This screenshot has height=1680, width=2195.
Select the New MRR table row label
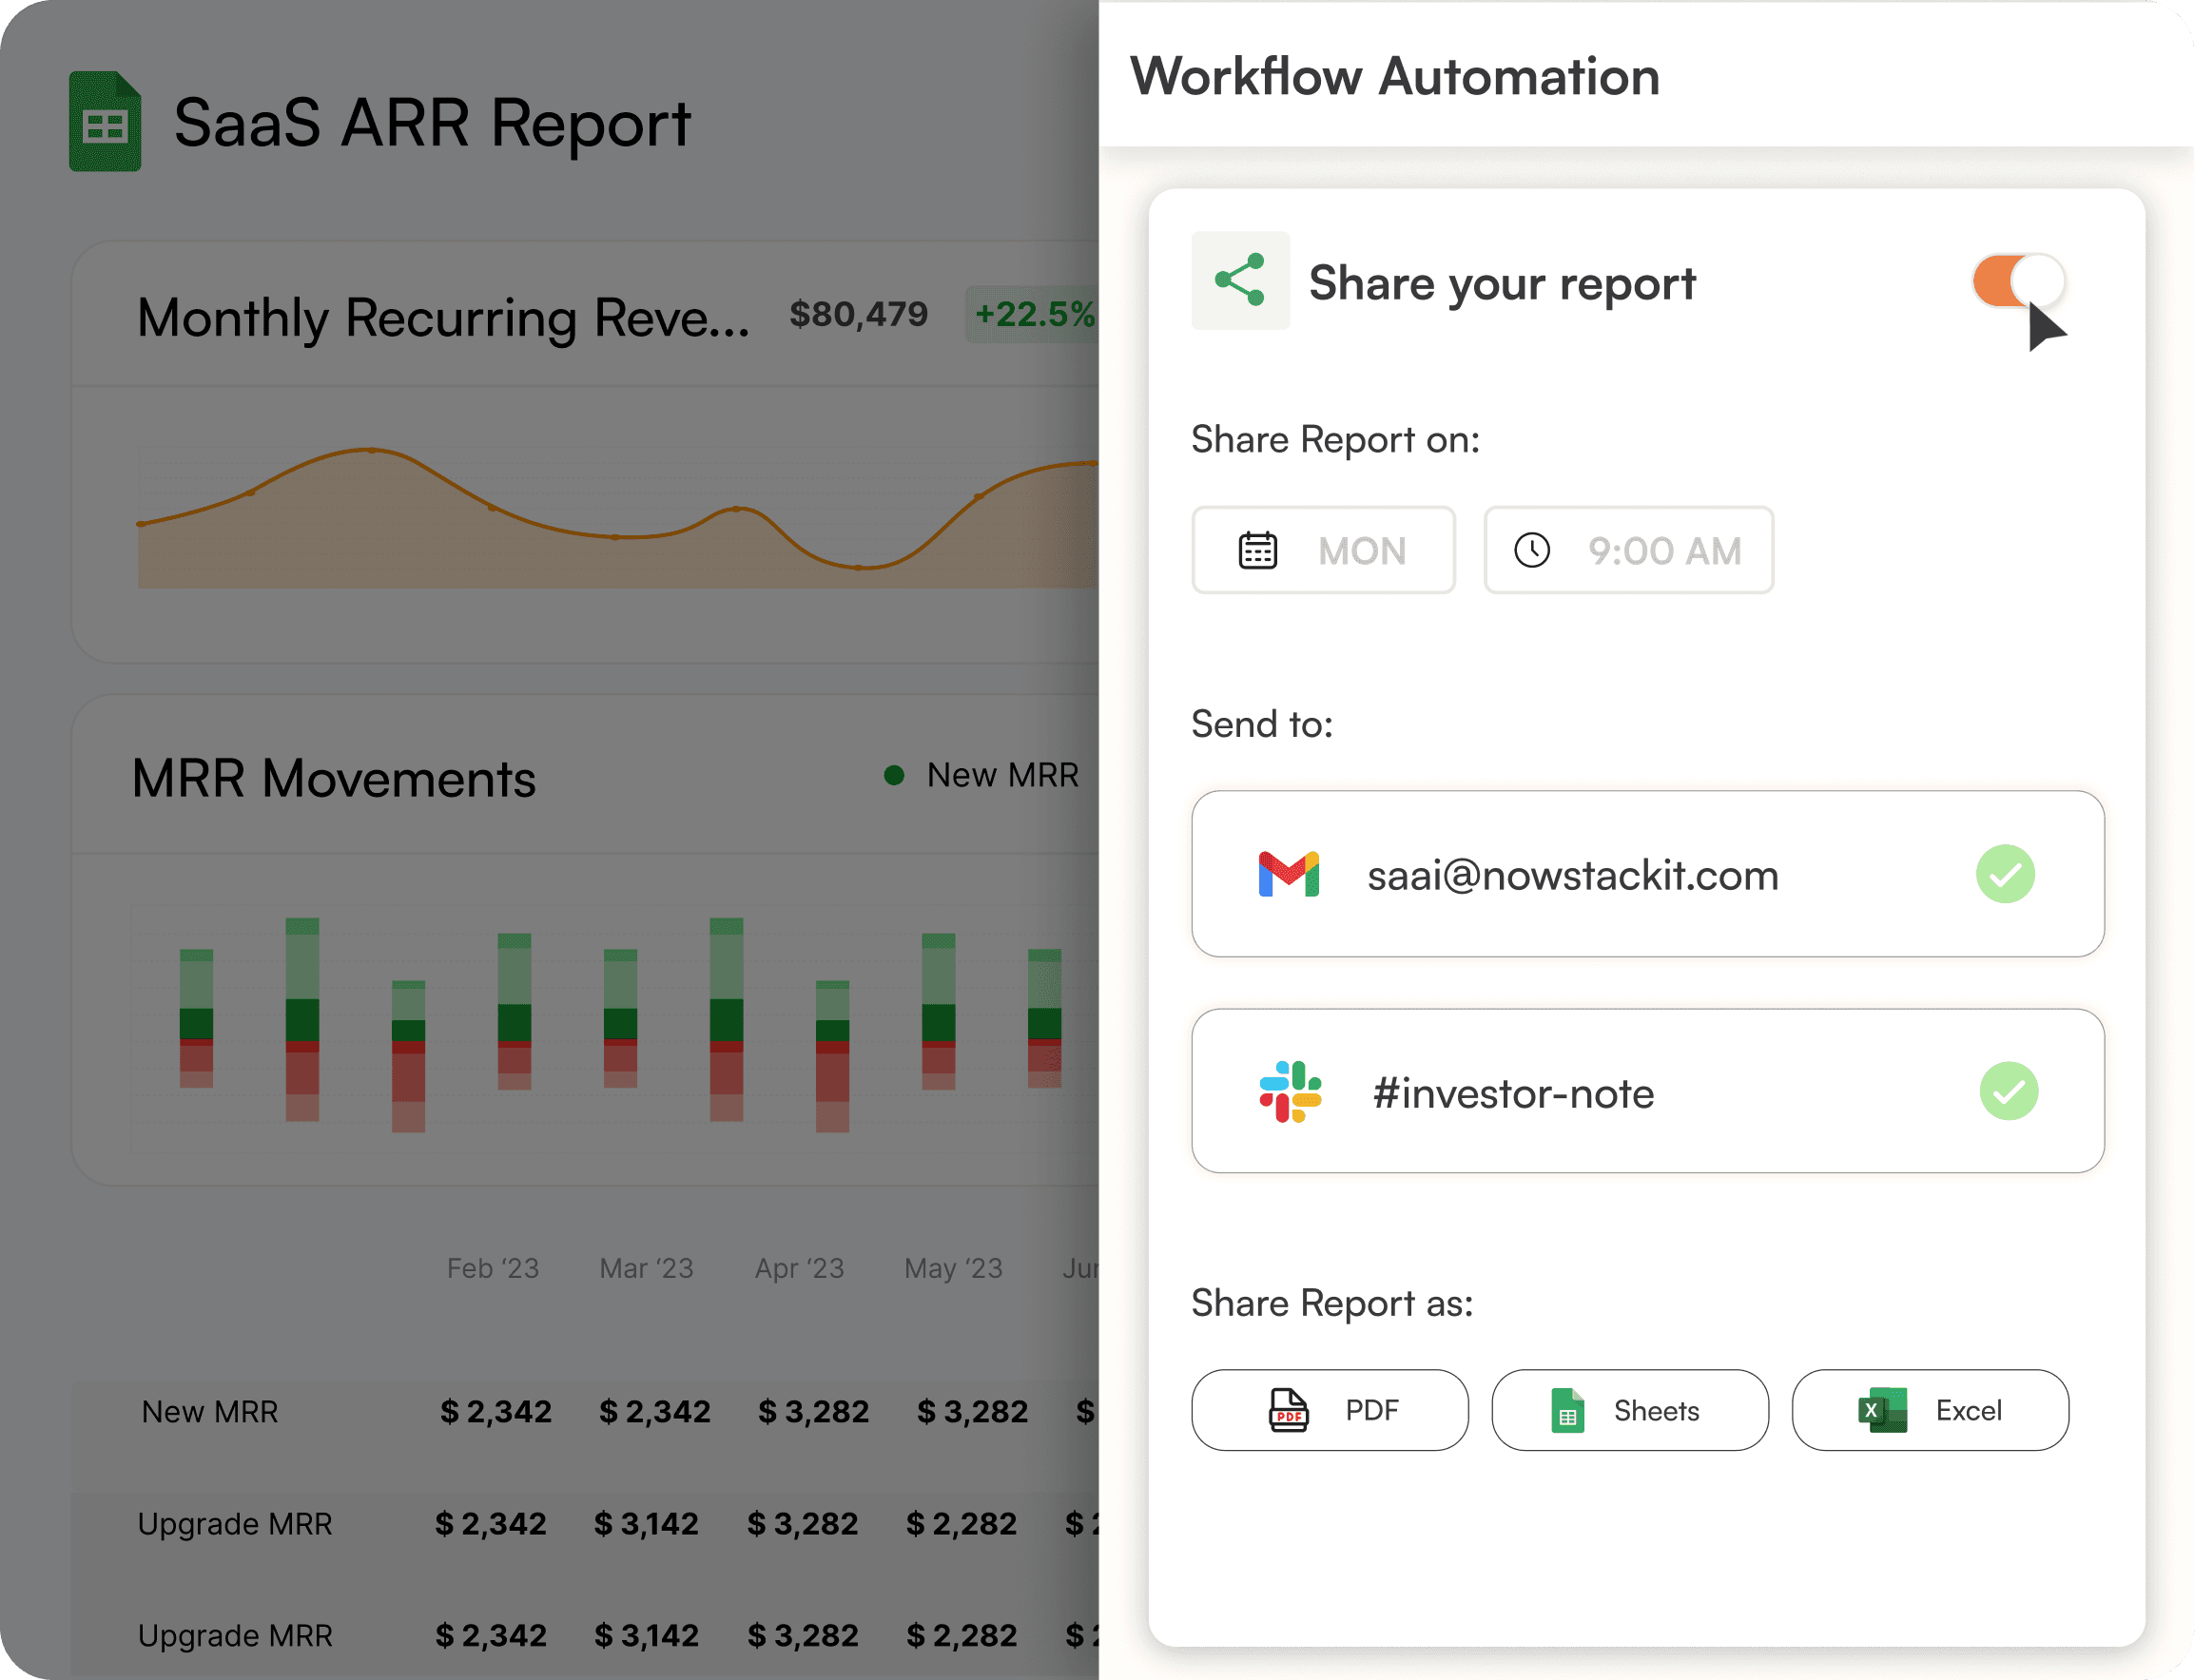coord(210,1411)
